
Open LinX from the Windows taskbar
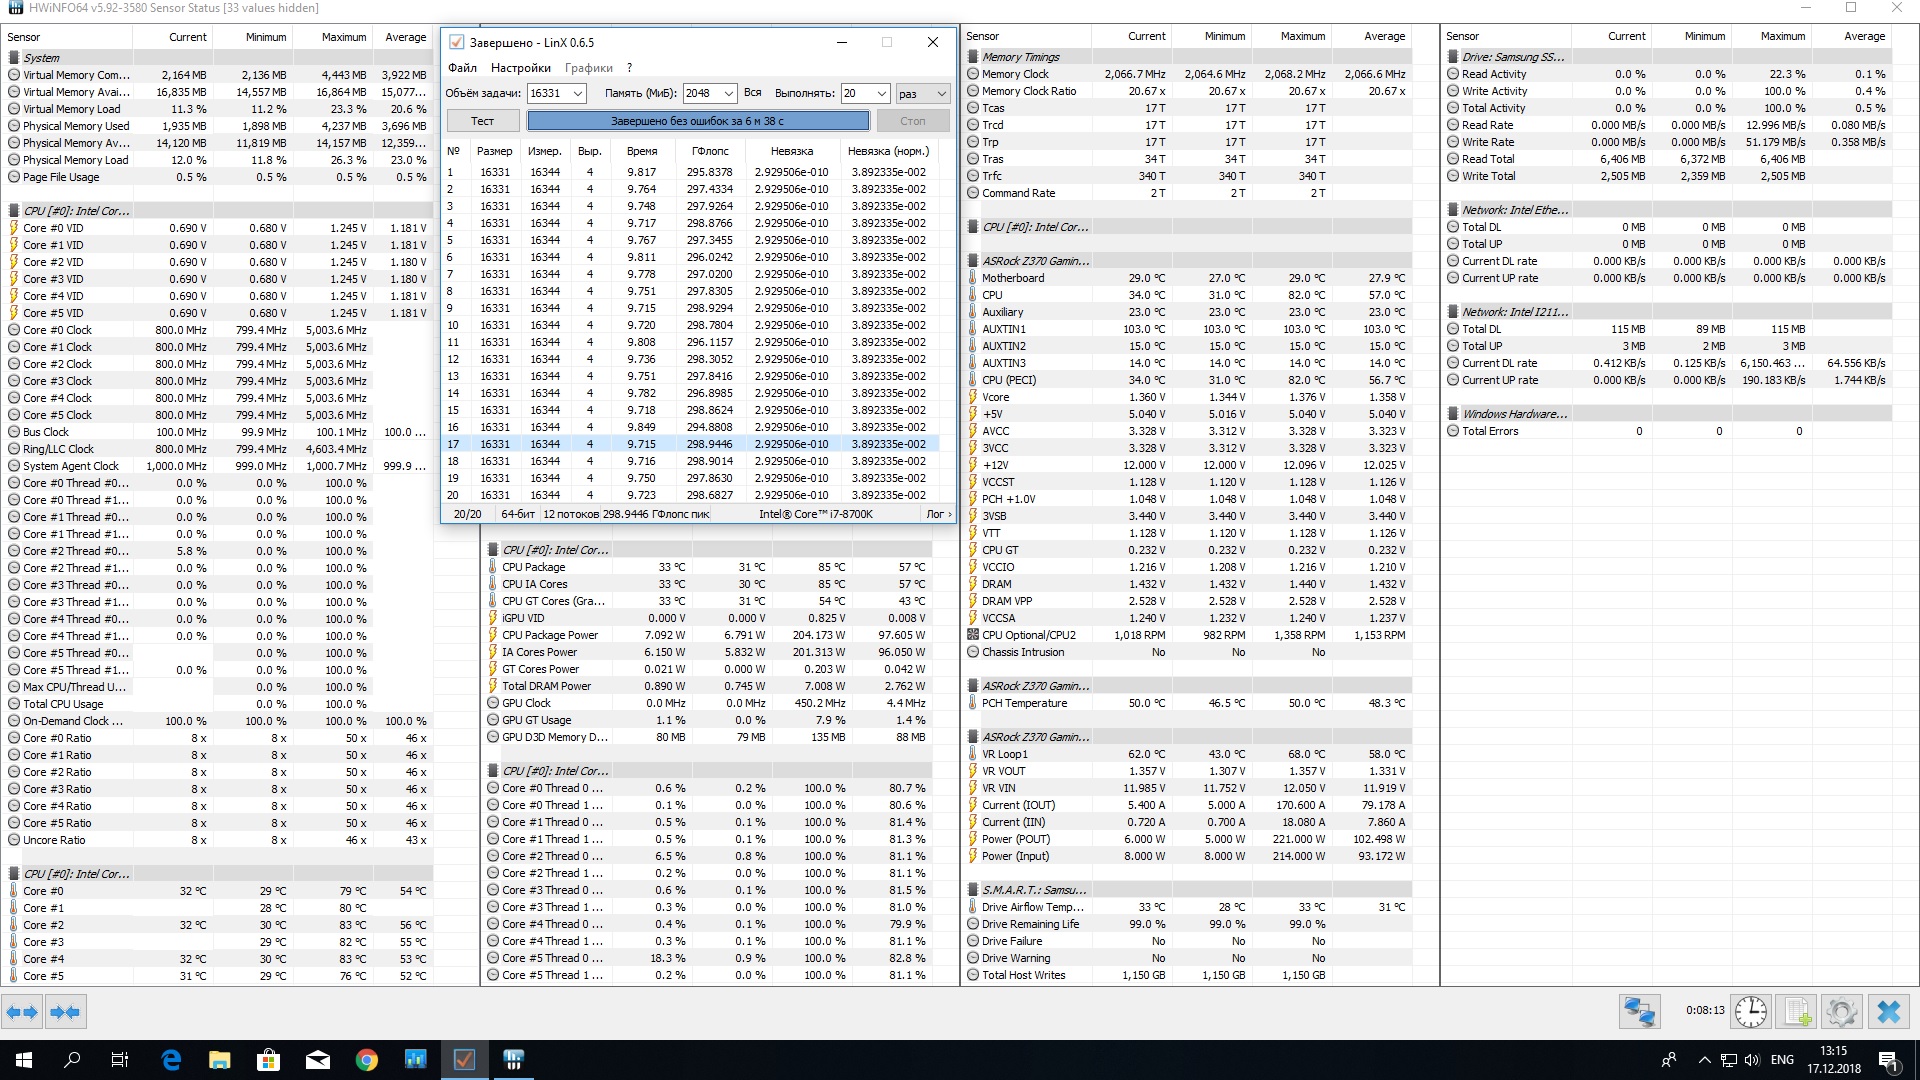(x=464, y=1060)
